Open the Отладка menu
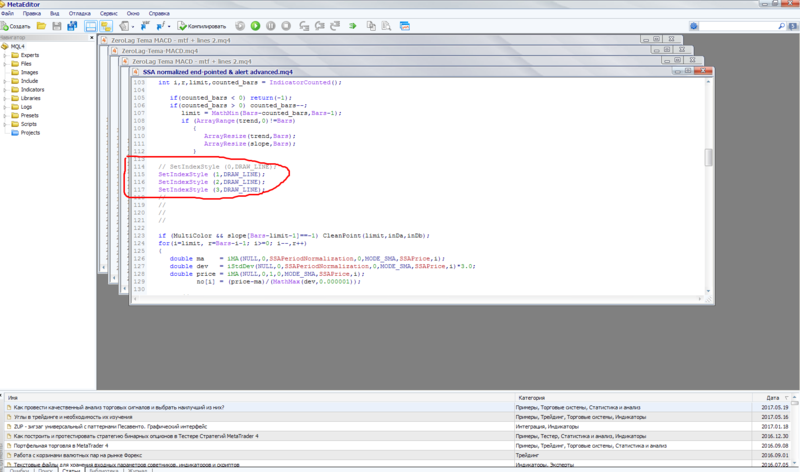This screenshot has width=800, height=472. pyautogui.click(x=78, y=14)
